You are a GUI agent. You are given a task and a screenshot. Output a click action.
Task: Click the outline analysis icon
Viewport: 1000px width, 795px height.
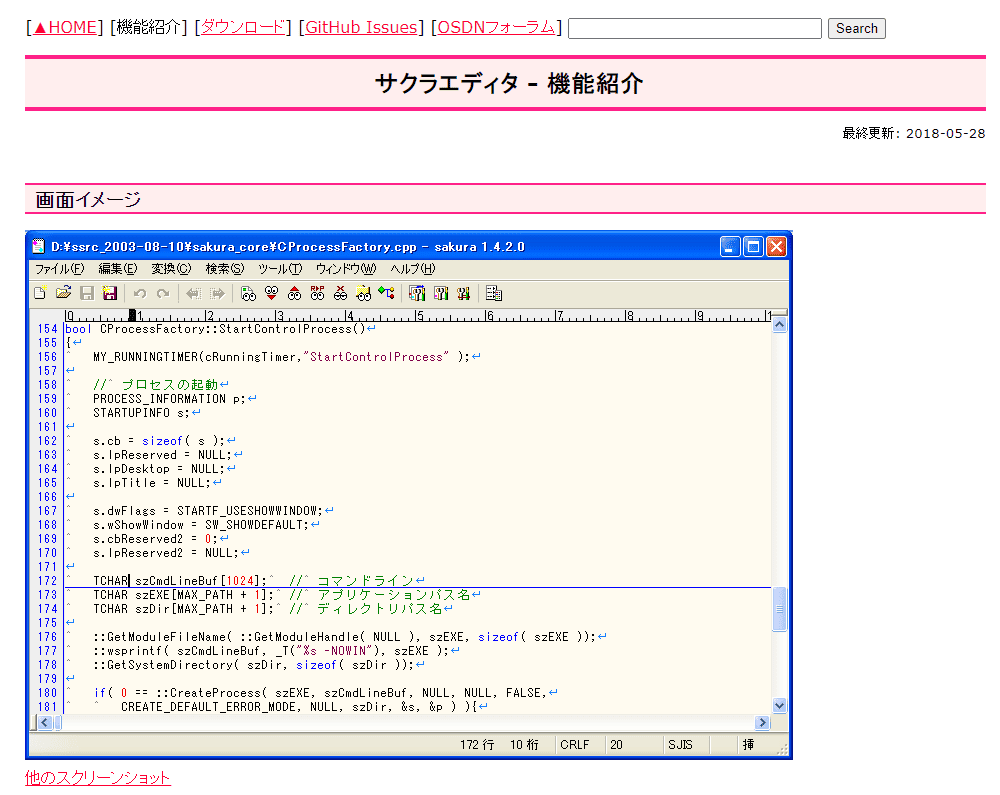click(386, 293)
